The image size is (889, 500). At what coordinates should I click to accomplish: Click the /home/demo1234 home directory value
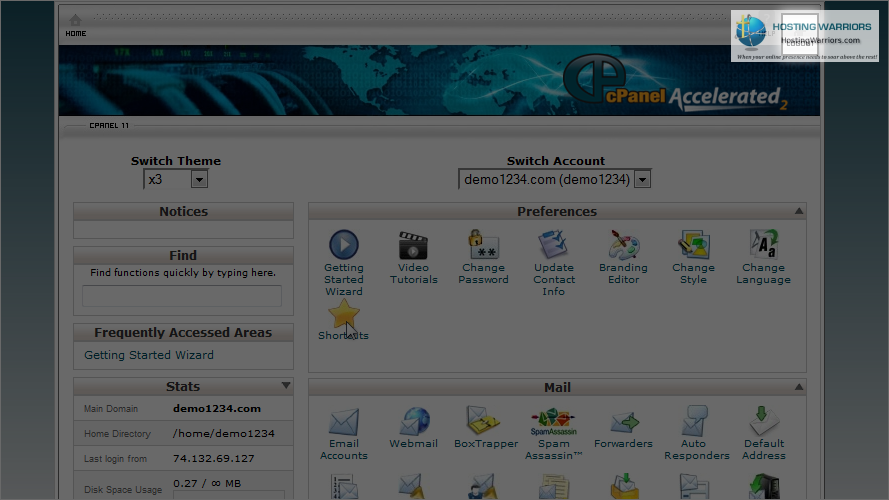point(224,433)
